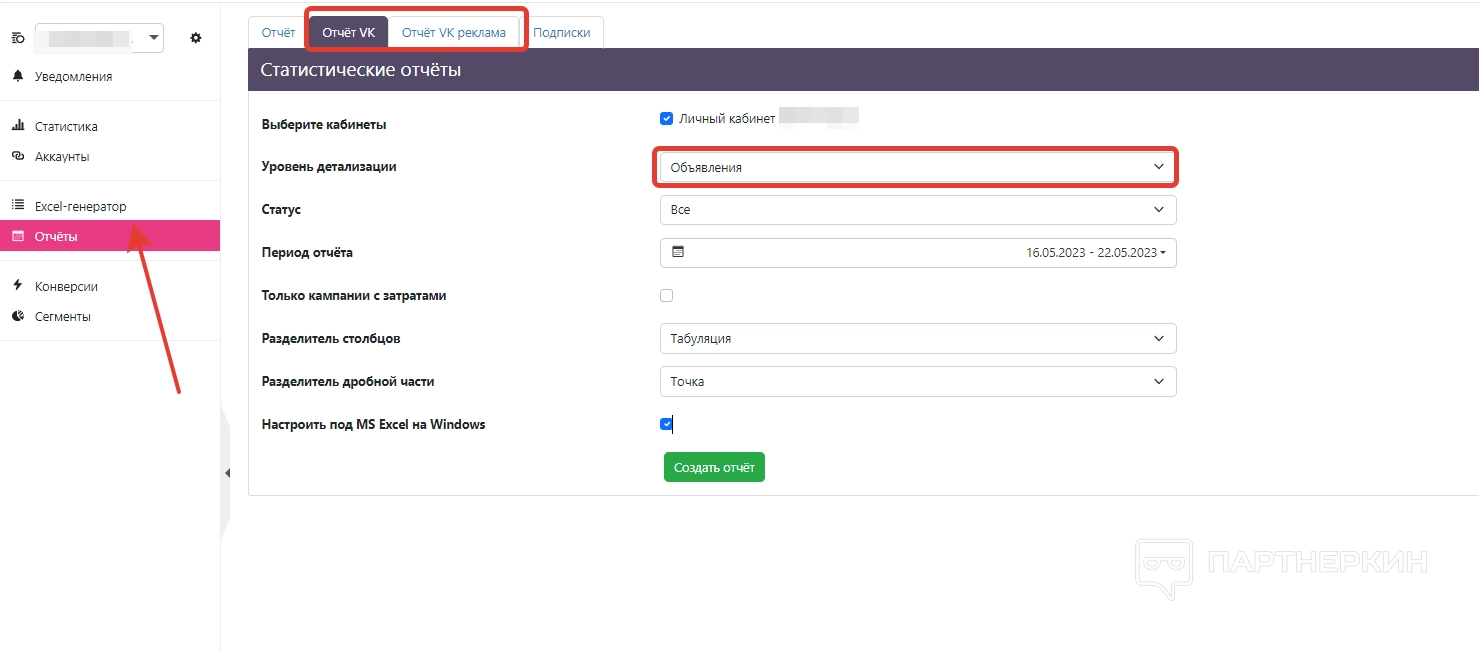Uncheck the Личный кабинет checkbox
Viewport: 1479px width, 653px height.
667,118
